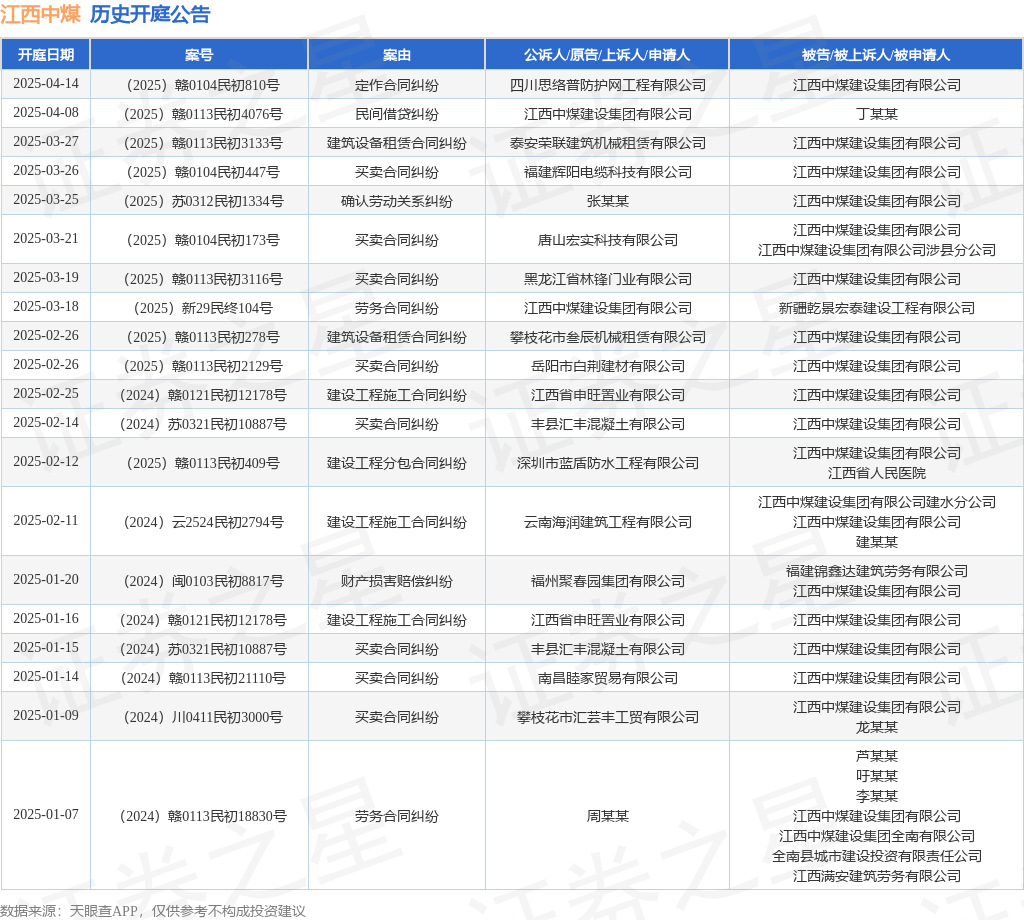The image size is (1024, 920).
Task: Click plaintiff 张某某
Action: click(x=607, y=201)
